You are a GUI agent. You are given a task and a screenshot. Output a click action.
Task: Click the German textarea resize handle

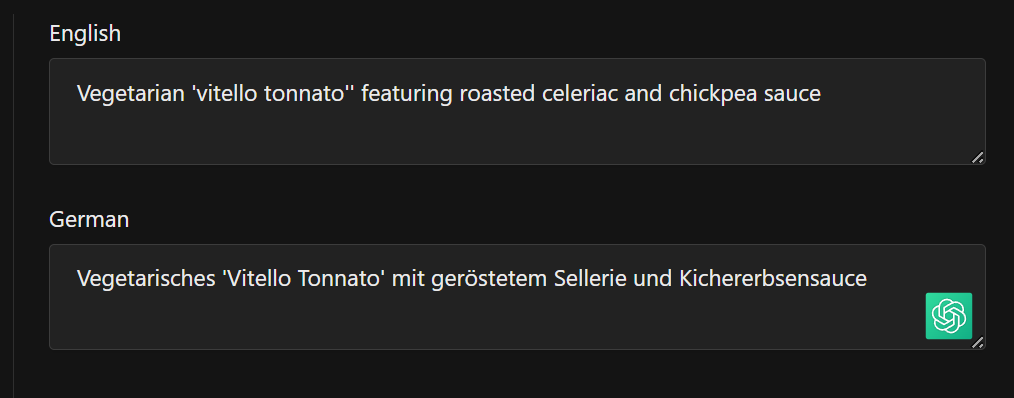(978, 342)
